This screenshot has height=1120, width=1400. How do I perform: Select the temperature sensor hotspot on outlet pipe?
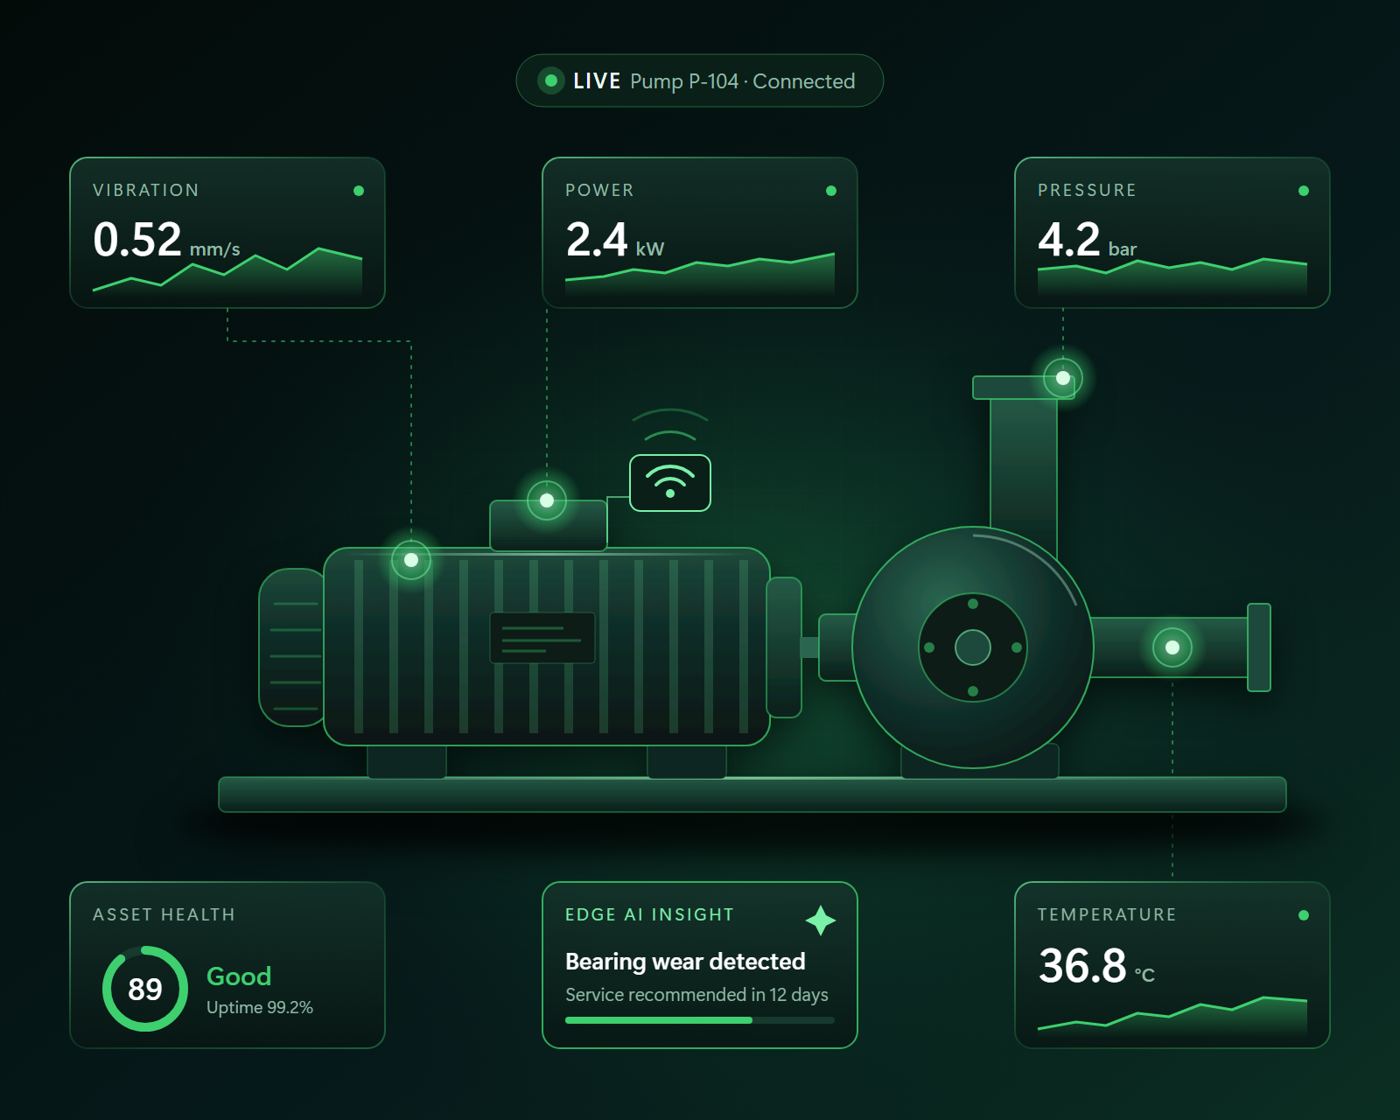1172,647
